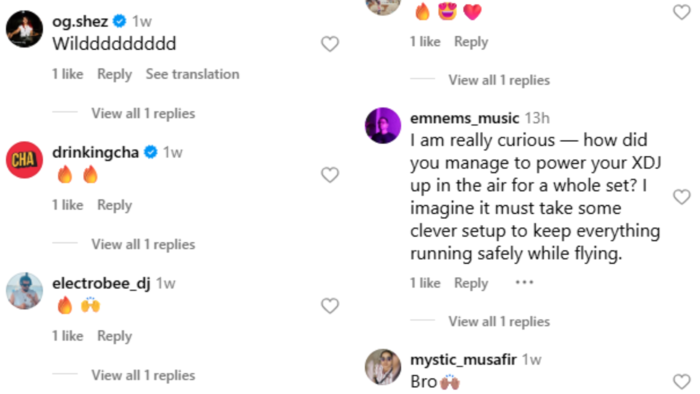Screen dimensions: 700x394
Task: Open electrobee_dj profile avatar
Action: pos(25,290)
